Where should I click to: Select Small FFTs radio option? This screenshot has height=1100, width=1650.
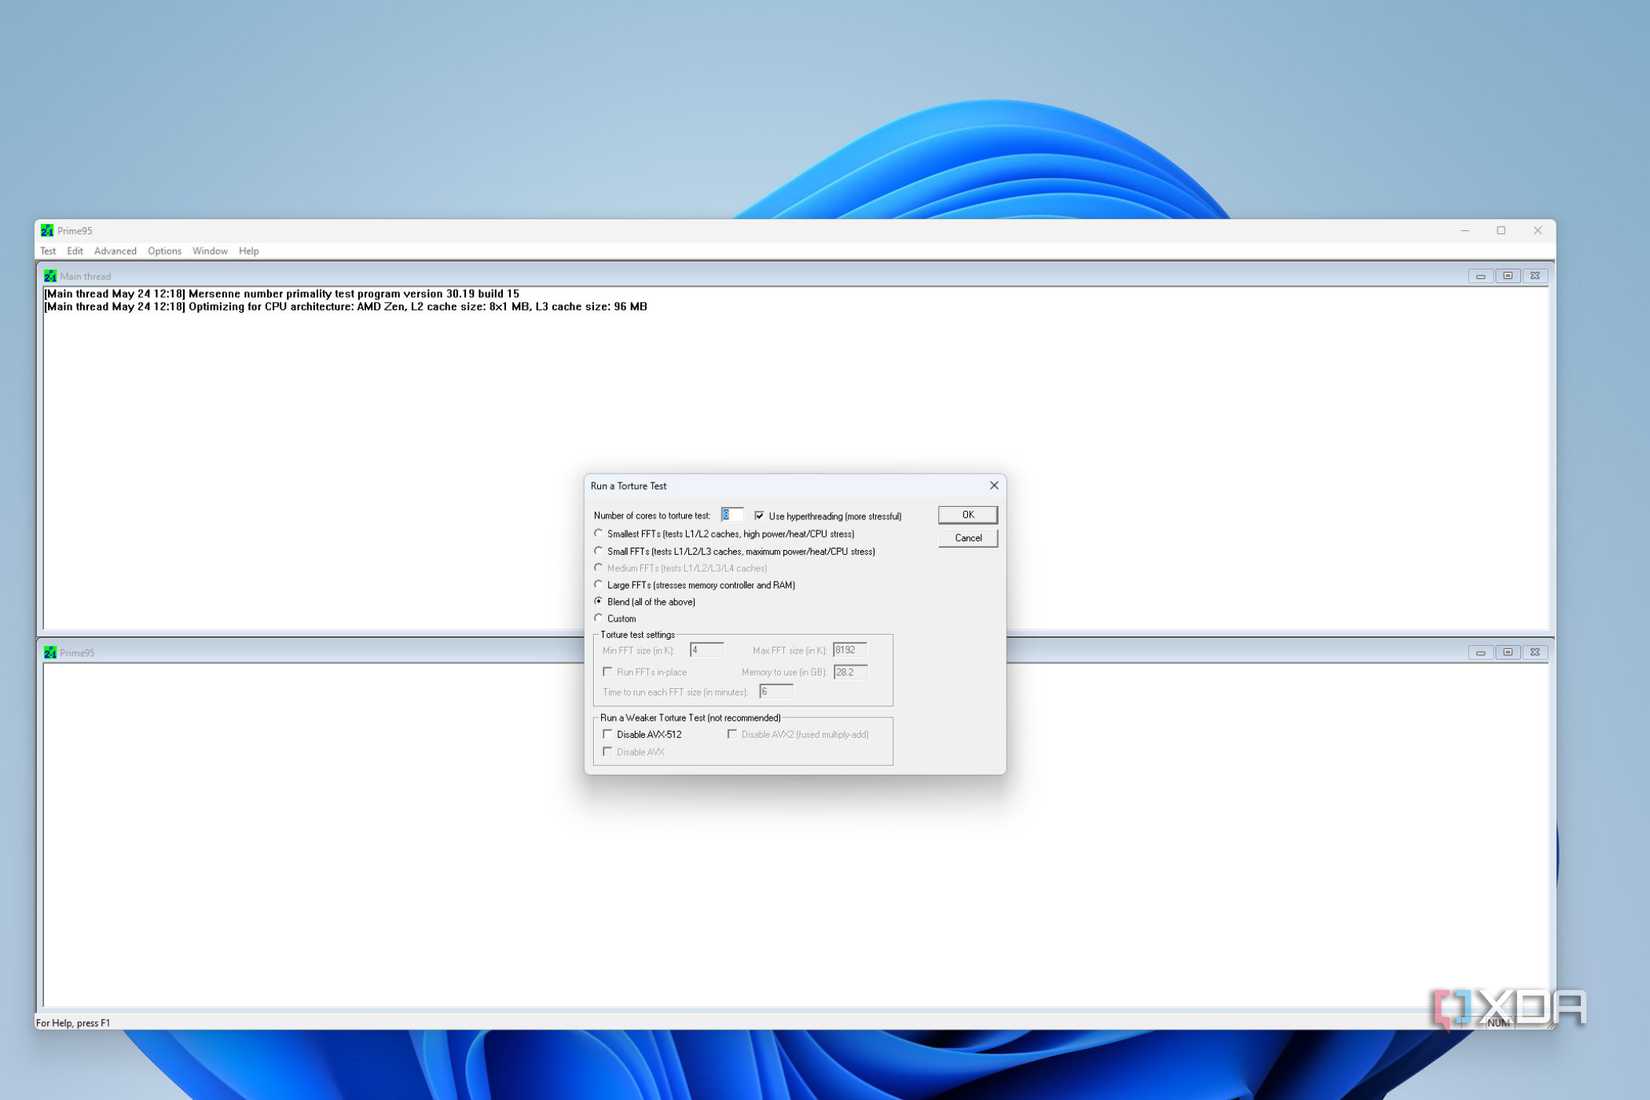tap(599, 550)
